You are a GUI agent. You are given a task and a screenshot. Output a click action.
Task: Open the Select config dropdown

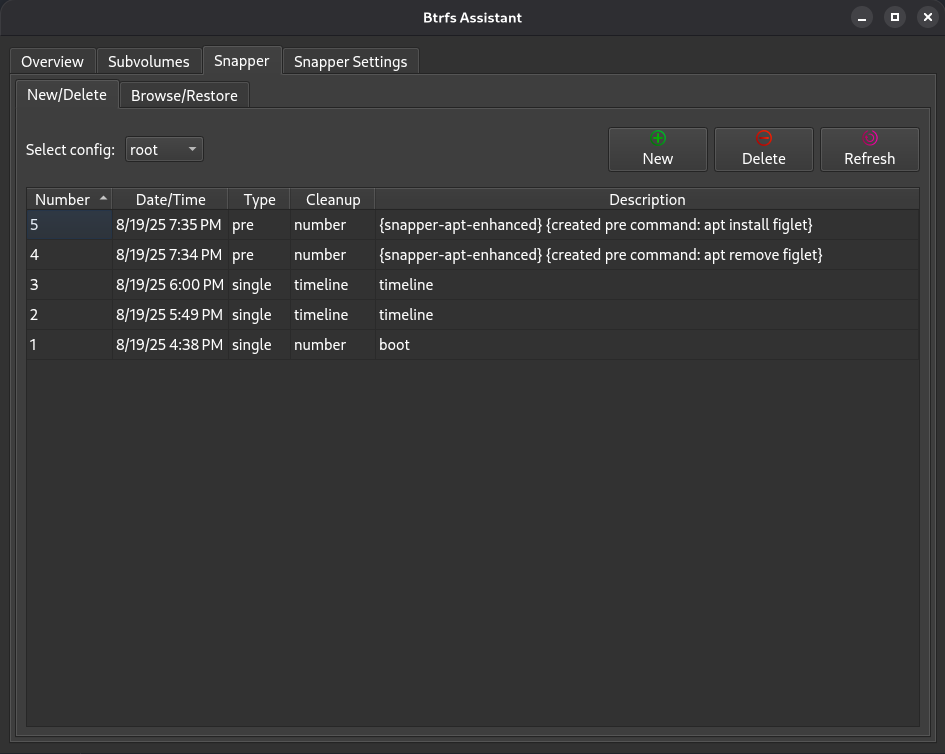pyautogui.click(x=164, y=150)
